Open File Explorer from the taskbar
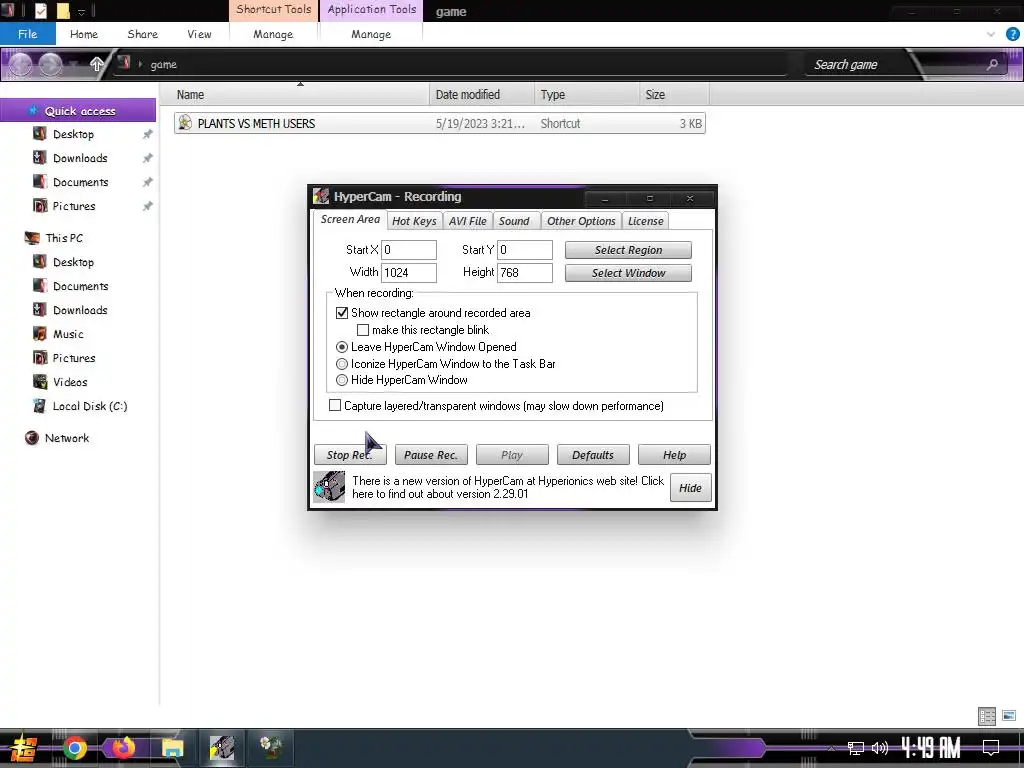The image size is (1024, 768). tap(172, 748)
